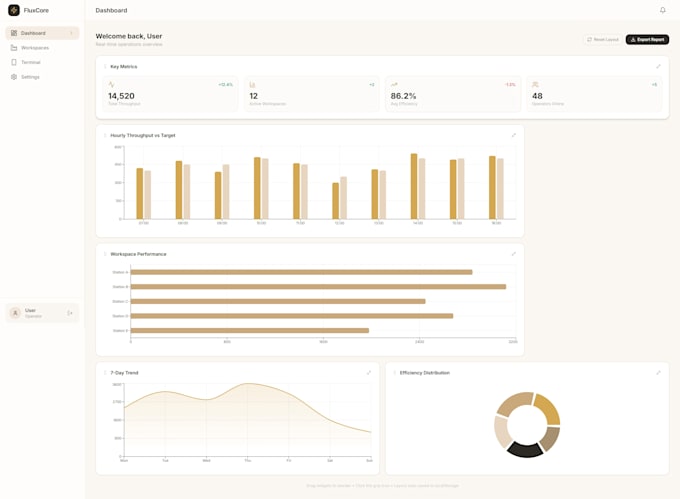Open the User Operator profile card

tap(42, 313)
